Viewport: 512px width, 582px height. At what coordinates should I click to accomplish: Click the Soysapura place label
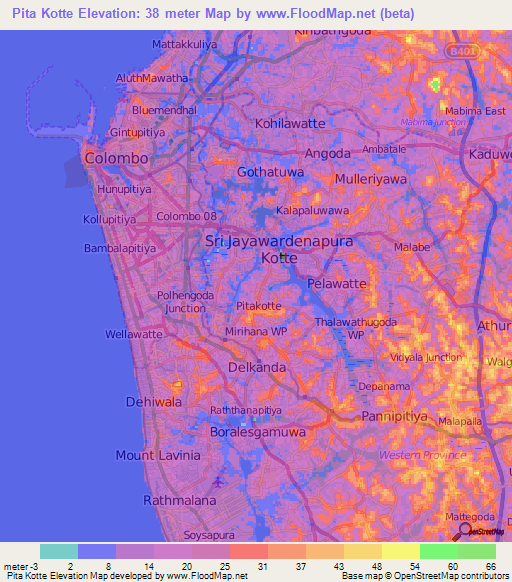tap(209, 535)
